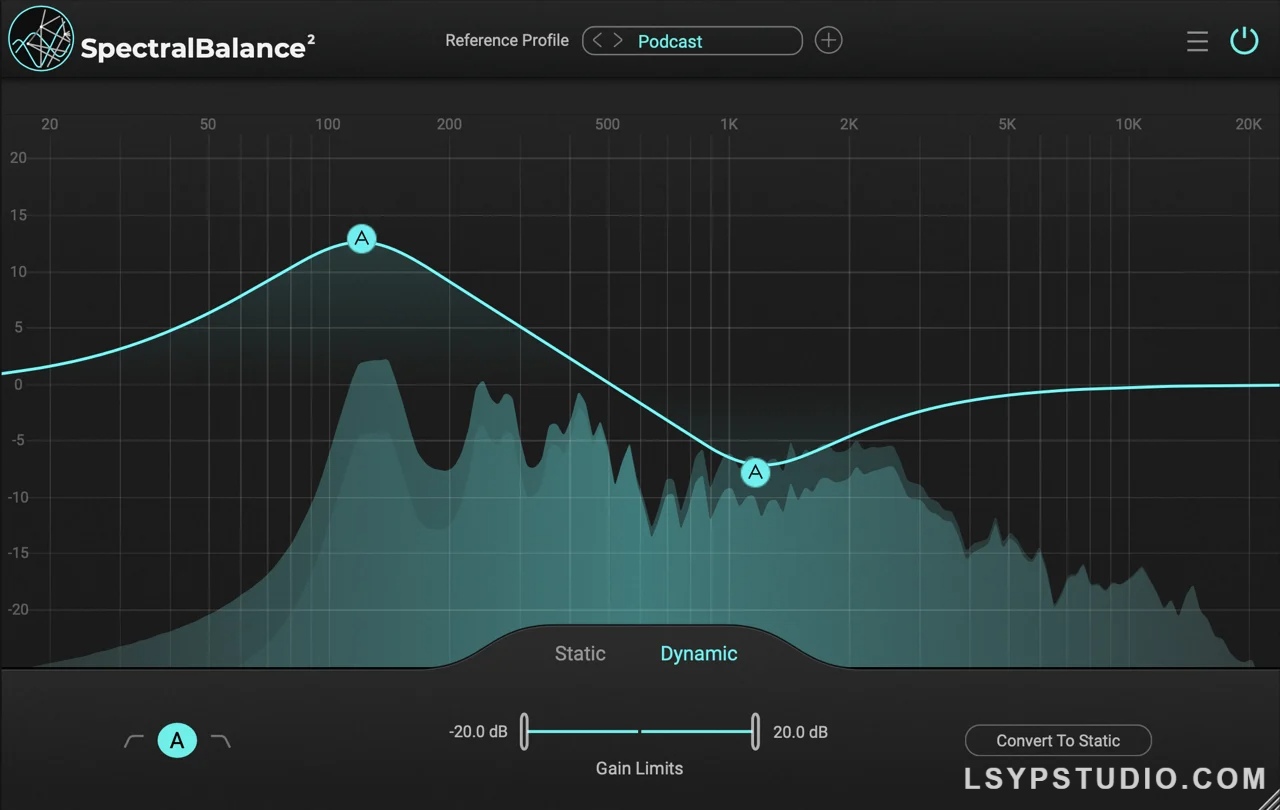Image resolution: width=1280 pixels, height=810 pixels.
Task: Click the A band button in the bottom panel
Action: 177,741
